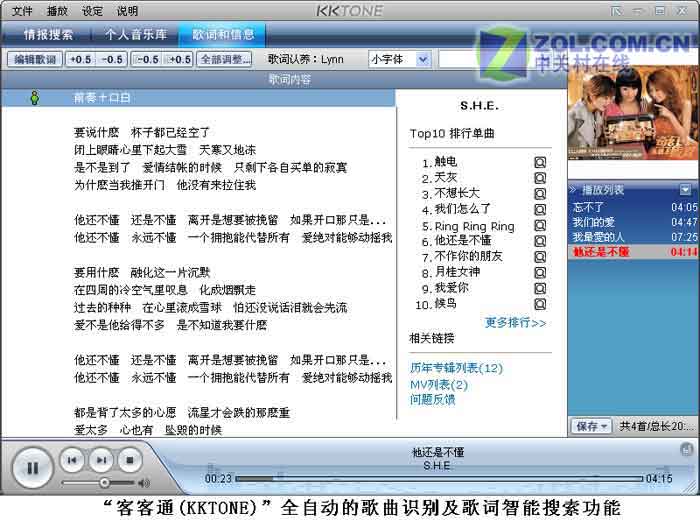Search icon beside 候鸟
700x521 pixels.
pyautogui.click(x=540, y=304)
